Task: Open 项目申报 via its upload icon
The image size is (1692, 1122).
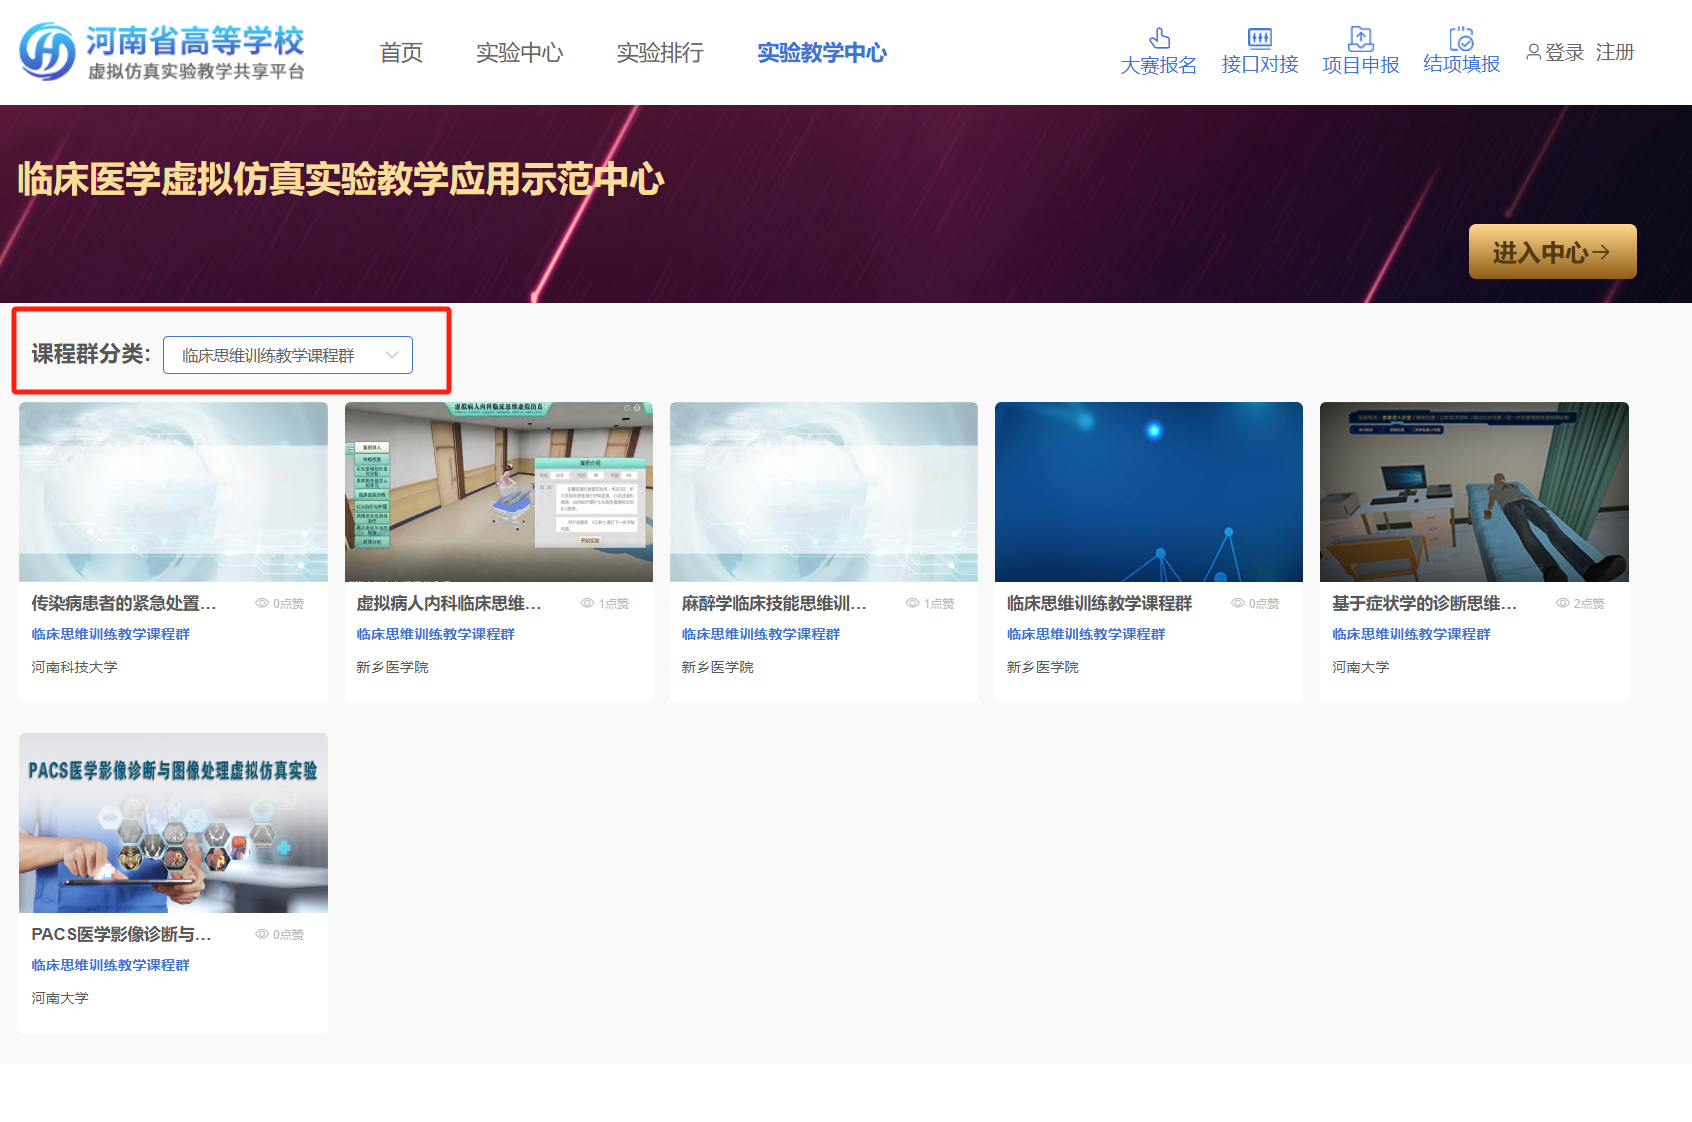Action: [1360, 38]
